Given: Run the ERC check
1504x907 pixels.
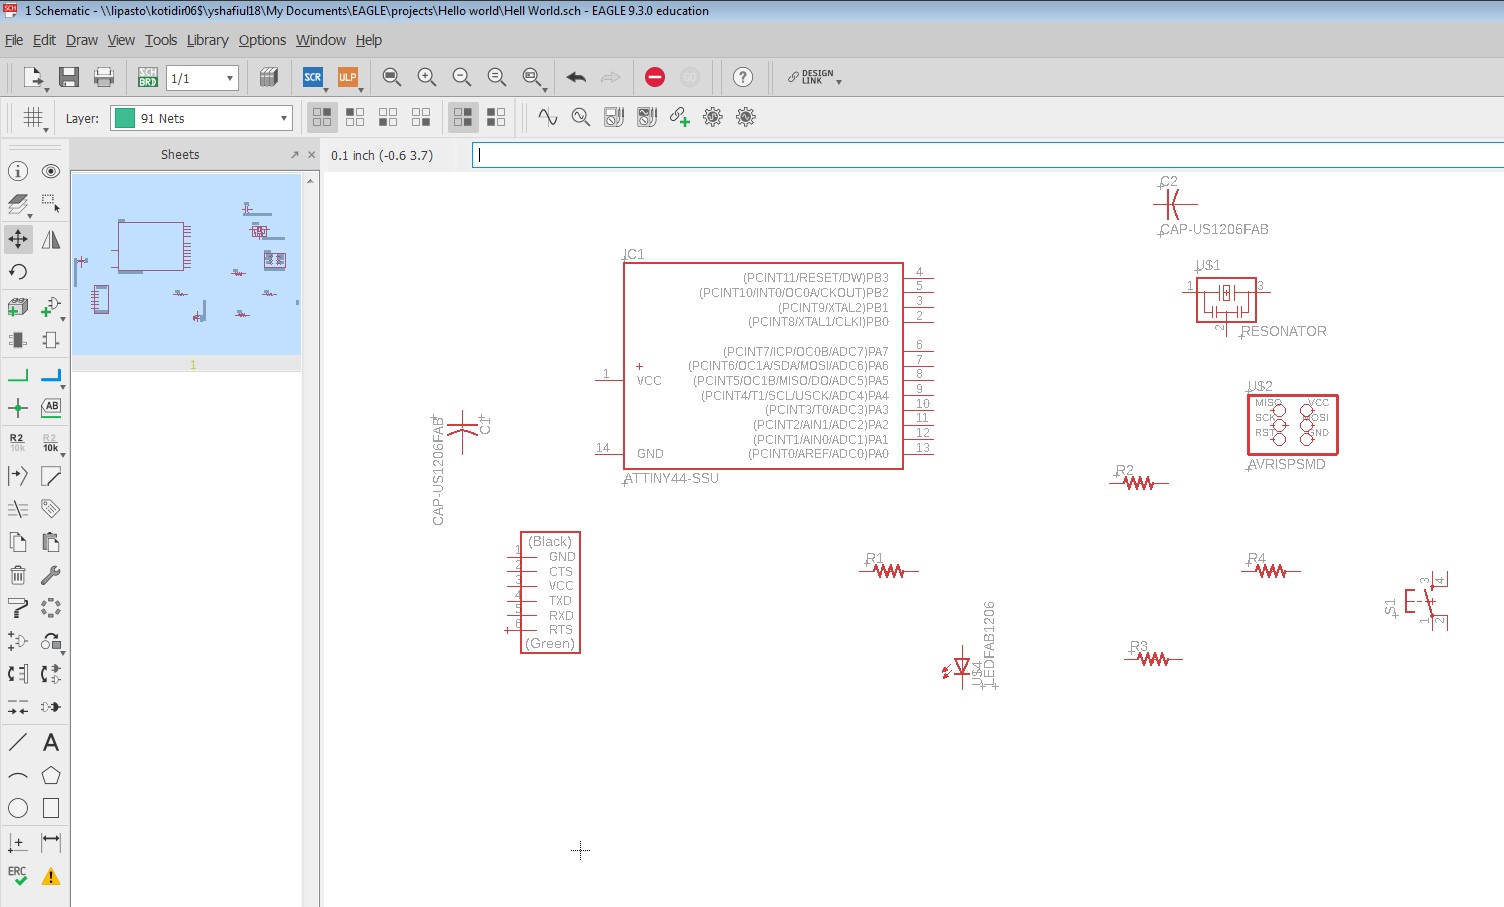Looking at the screenshot, I should (18, 876).
